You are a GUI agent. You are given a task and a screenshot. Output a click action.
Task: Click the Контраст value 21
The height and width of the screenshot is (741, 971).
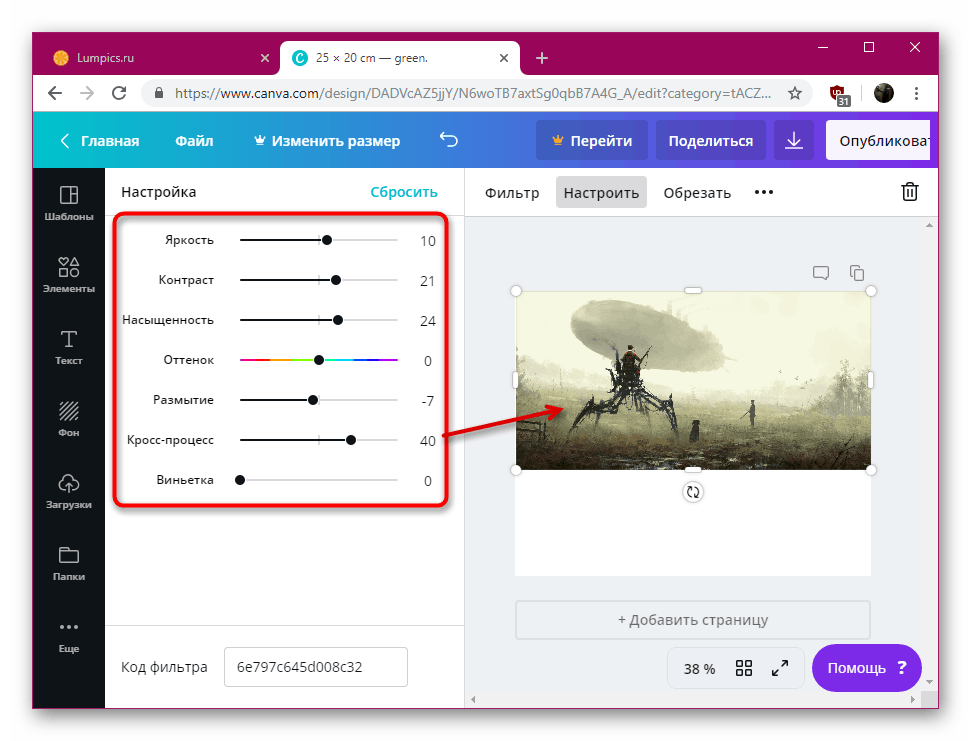428,281
